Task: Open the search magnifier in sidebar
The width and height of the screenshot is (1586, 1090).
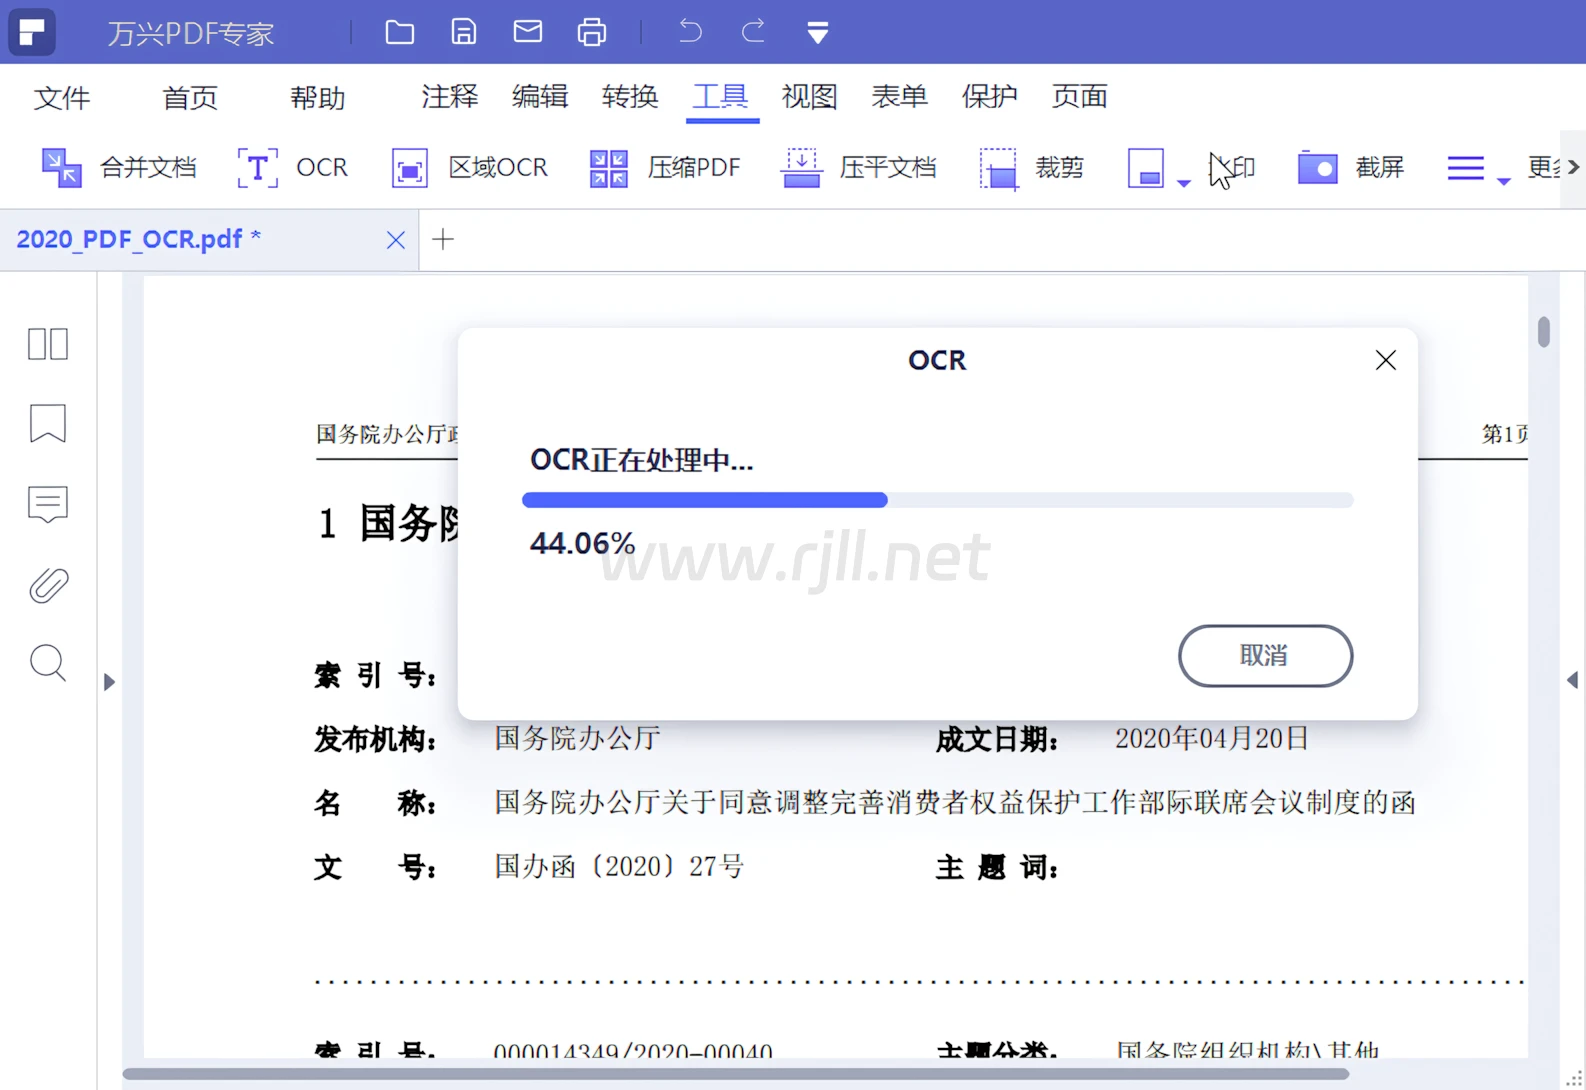Action: tap(47, 663)
